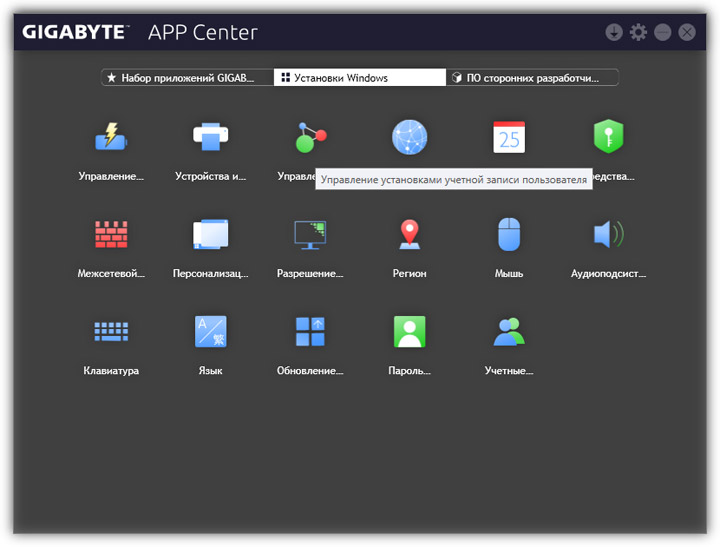Open the calendar 25 date icon
Viewport: 720px width, 547px height.
tap(509, 137)
